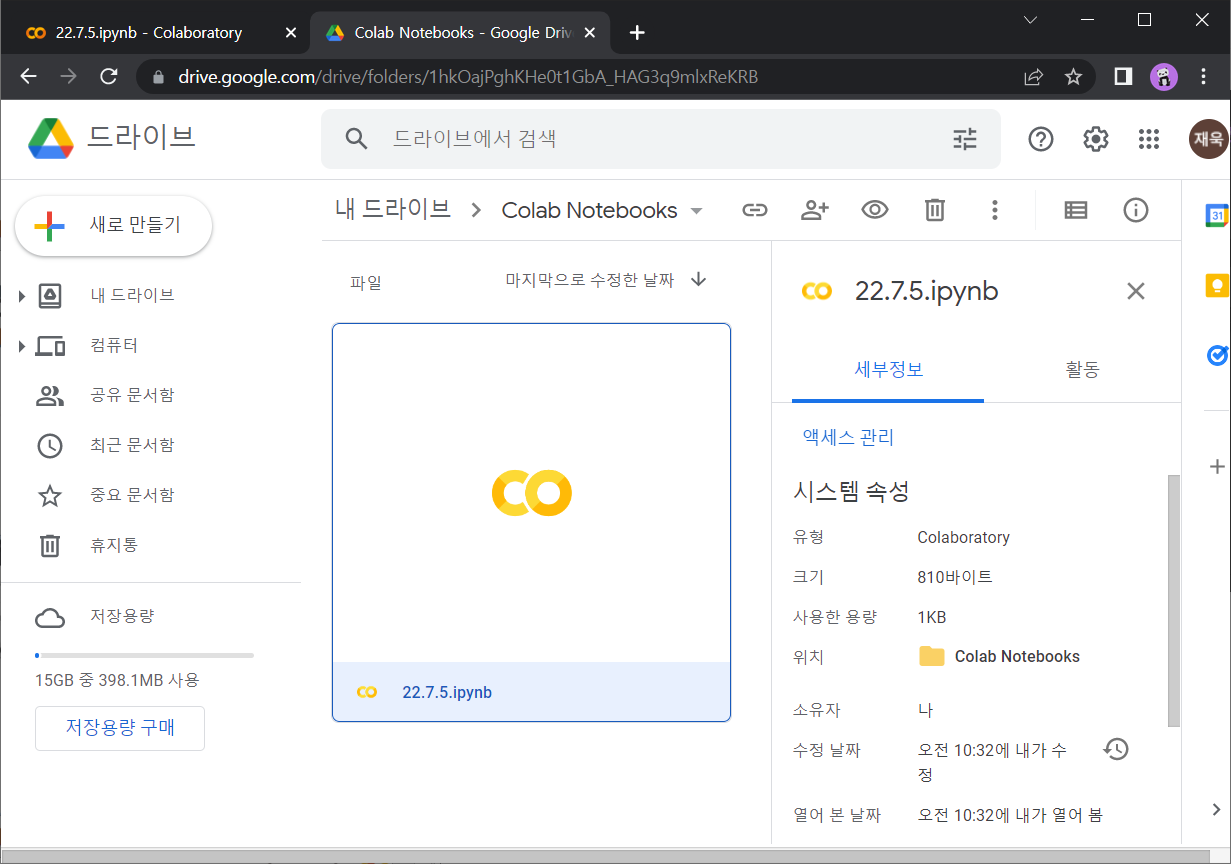Open the Colab Notebooks location folder link in details
This screenshot has width=1231, height=864.
click(1000, 657)
